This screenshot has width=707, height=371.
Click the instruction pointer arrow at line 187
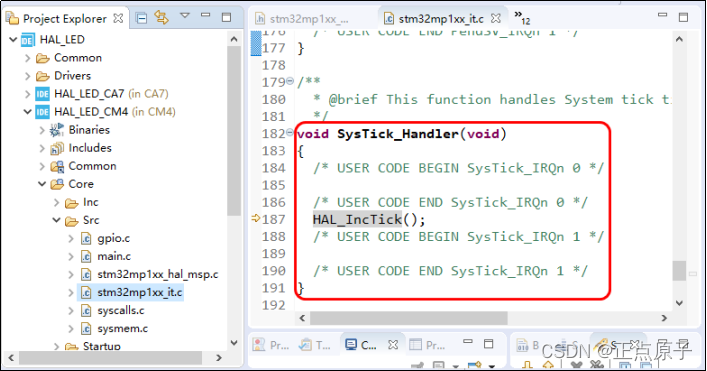[x=256, y=219]
